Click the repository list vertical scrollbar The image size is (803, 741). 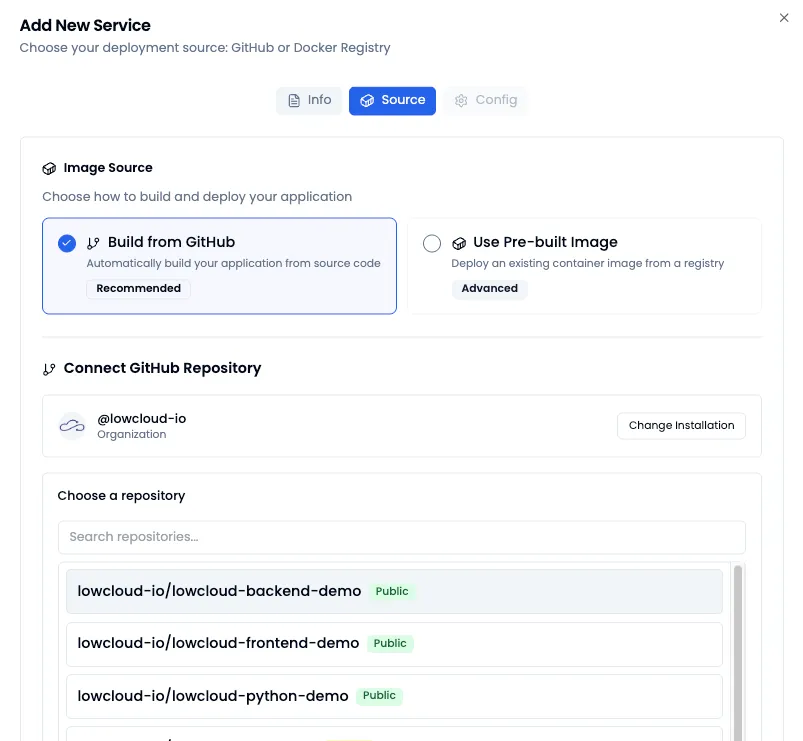738,650
